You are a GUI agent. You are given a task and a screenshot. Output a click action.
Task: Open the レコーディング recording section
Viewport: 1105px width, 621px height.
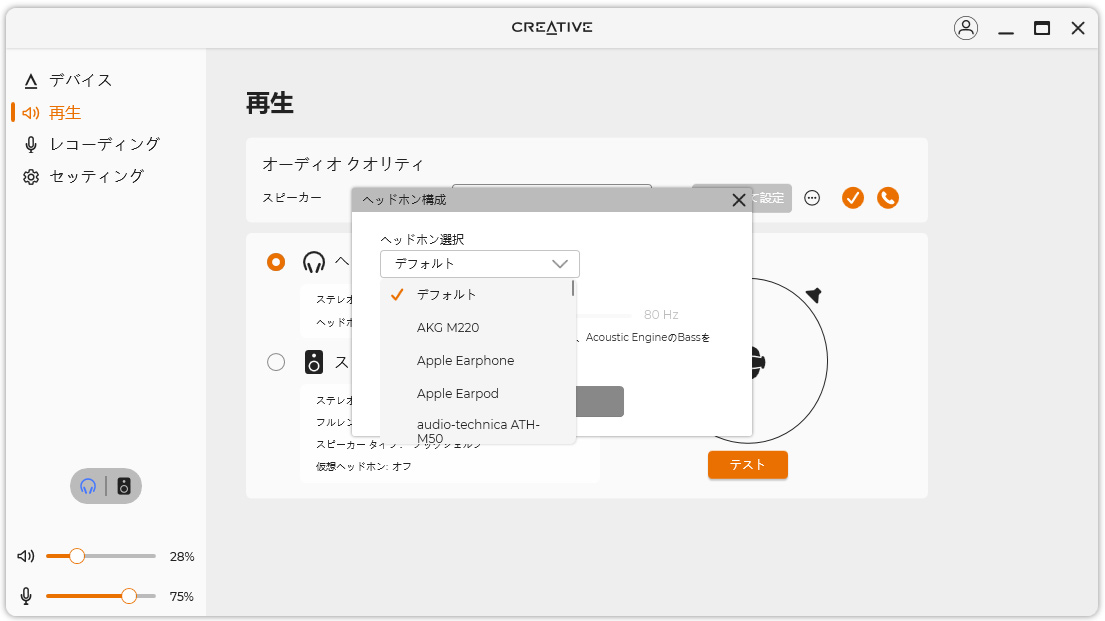pyautogui.click(x=105, y=145)
